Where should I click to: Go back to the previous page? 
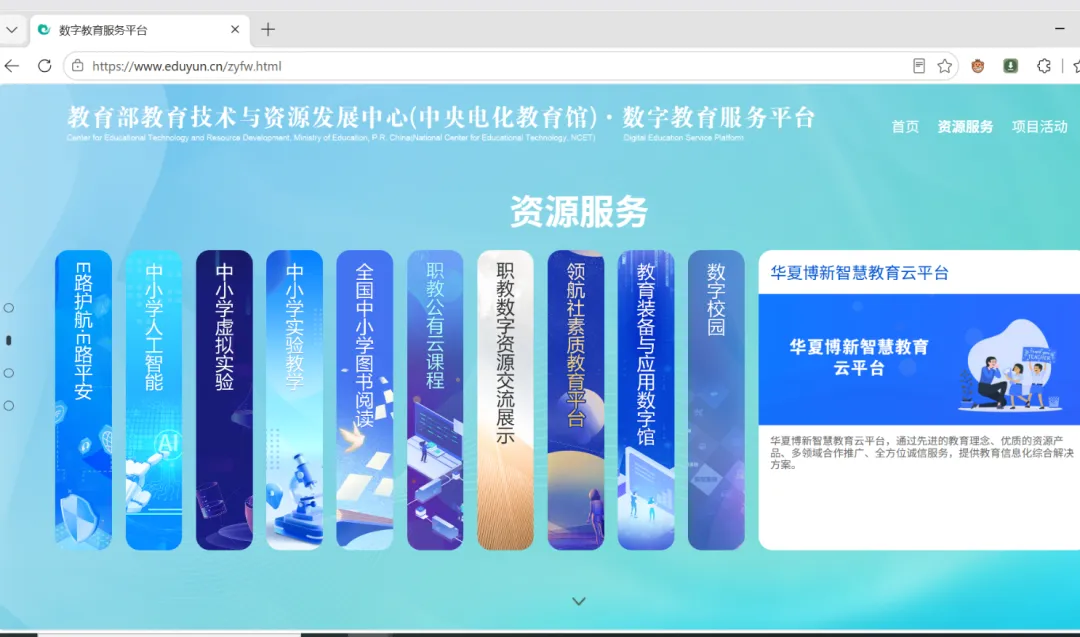tap(12, 66)
